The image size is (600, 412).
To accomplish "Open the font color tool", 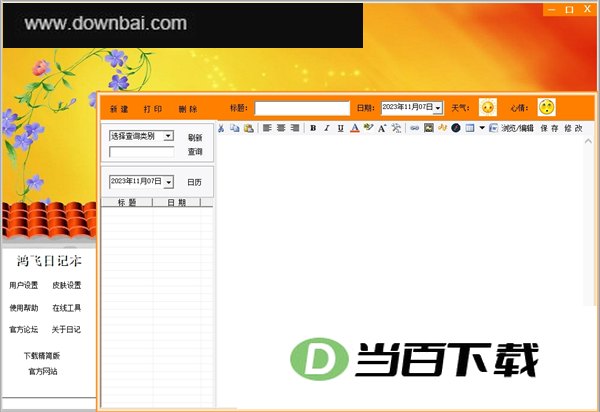I will click(355, 128).
